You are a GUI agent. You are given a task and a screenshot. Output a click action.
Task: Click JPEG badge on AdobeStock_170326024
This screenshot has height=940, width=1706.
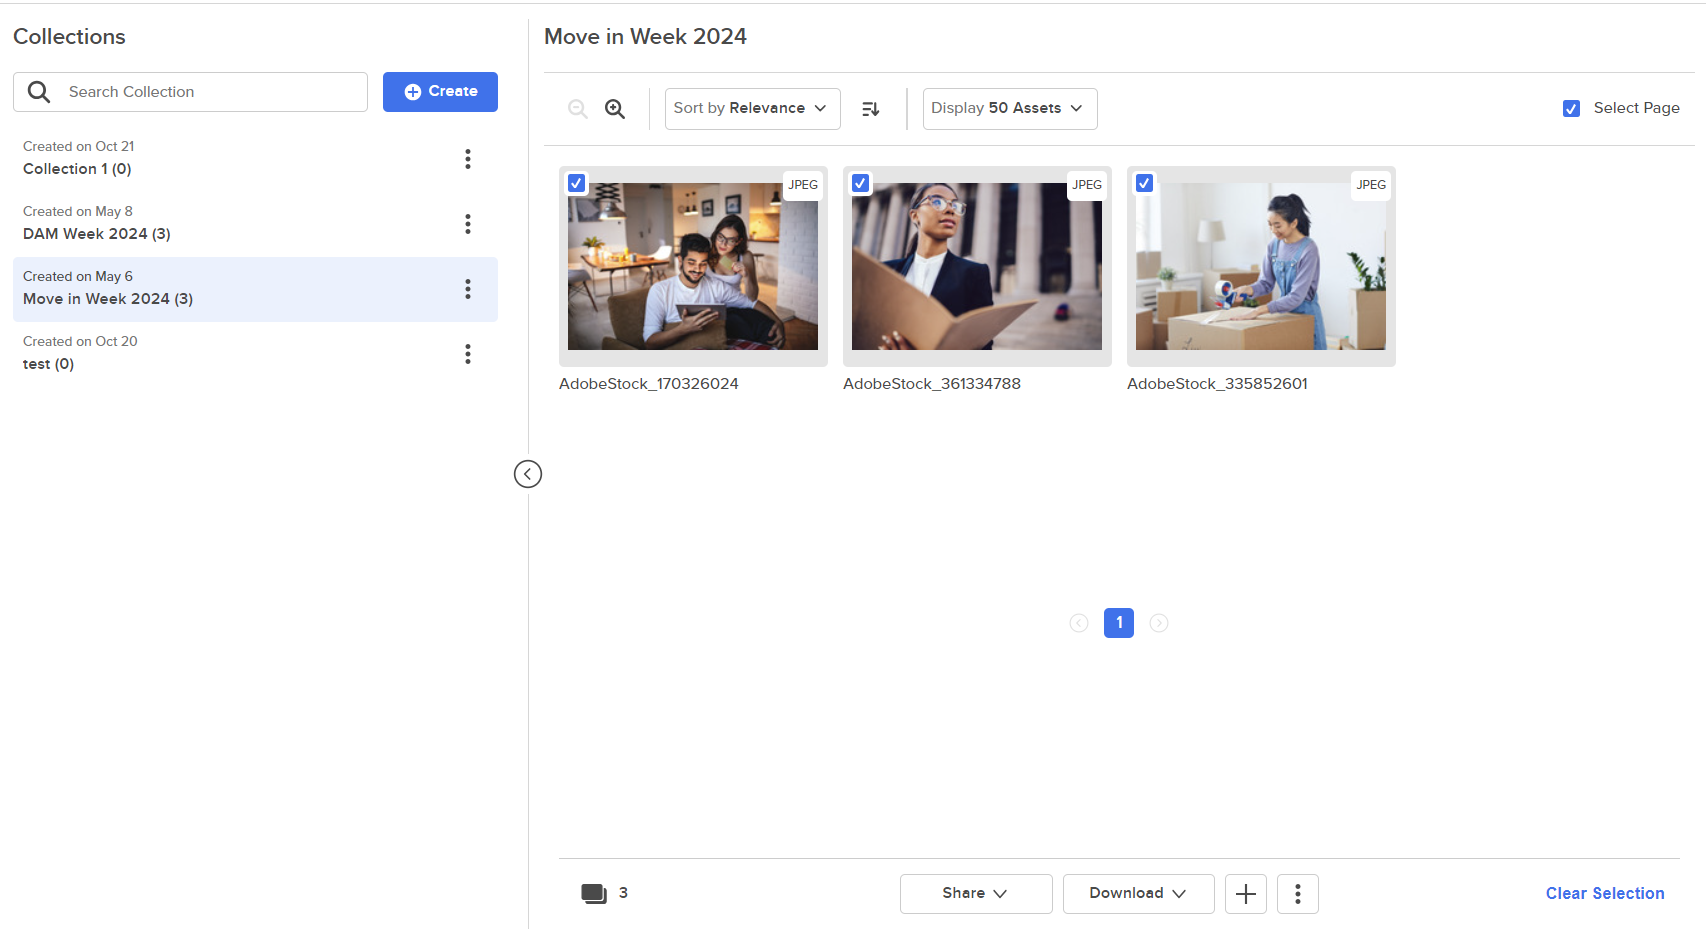click(x=803, y=185)
